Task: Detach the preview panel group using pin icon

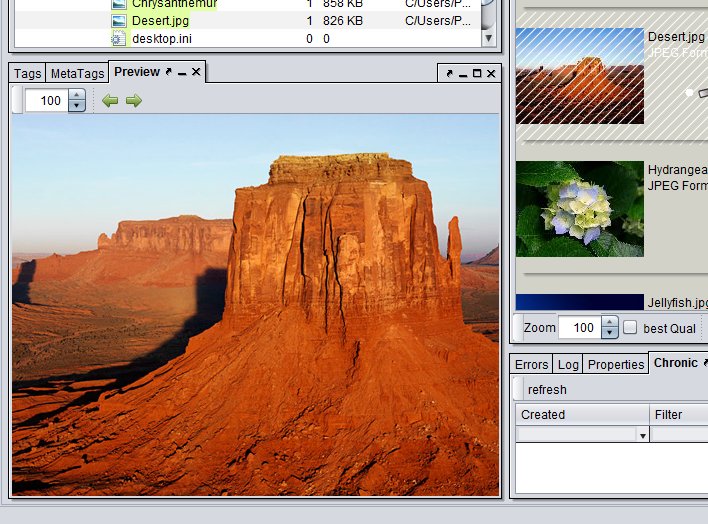Action: coord(449,73)
